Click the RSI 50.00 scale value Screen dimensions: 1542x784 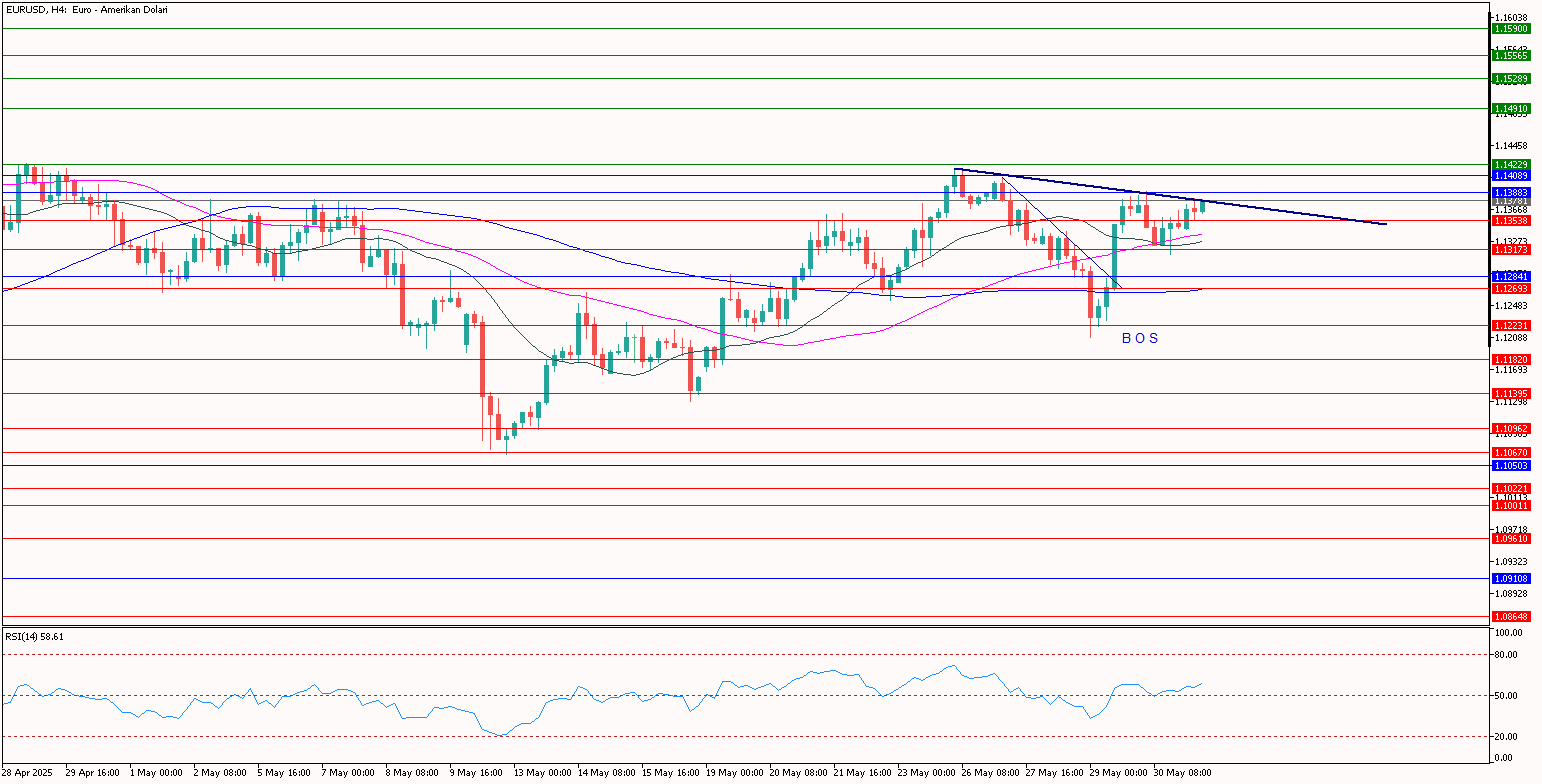click(1508, 696)
